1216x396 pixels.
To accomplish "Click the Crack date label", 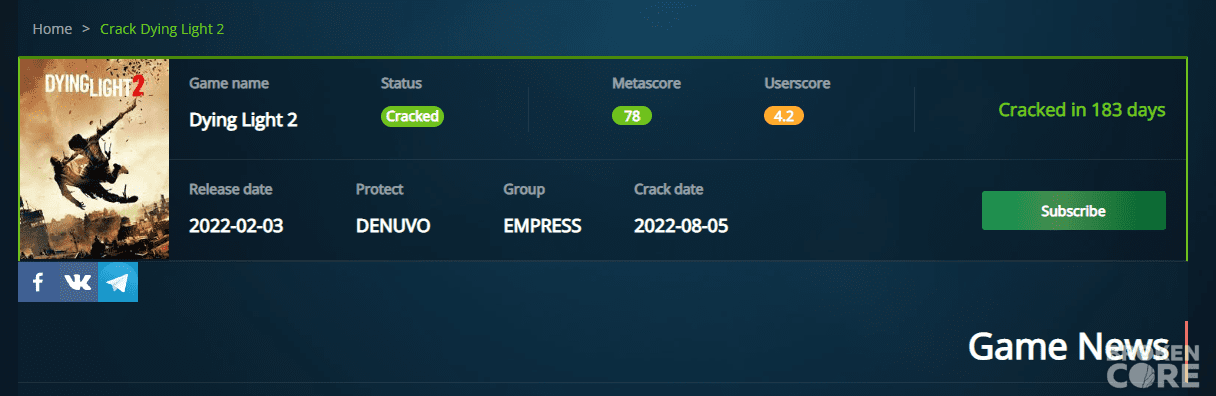I will 668,189.
